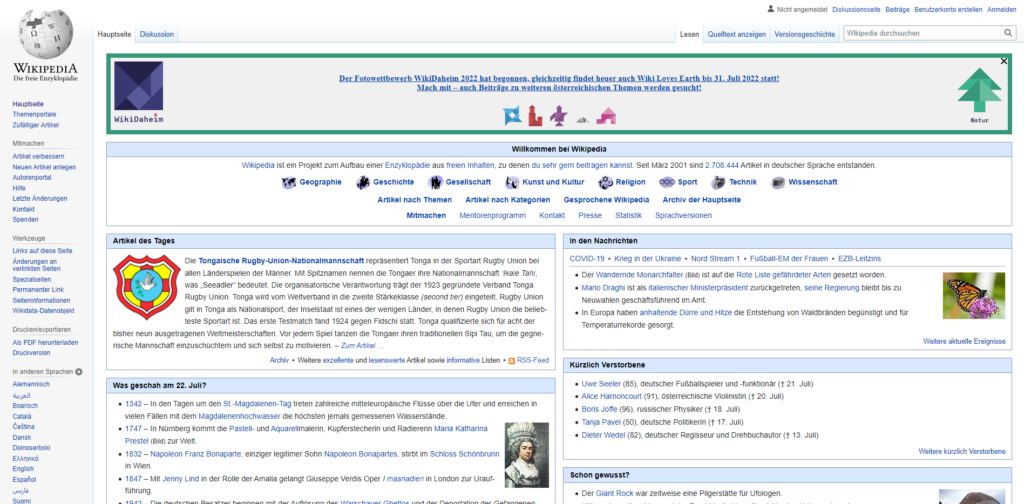This screenshot has height=504, width=1024.
Task: Click Letzte Änderungen in sidebar
Action: point(40,198)
